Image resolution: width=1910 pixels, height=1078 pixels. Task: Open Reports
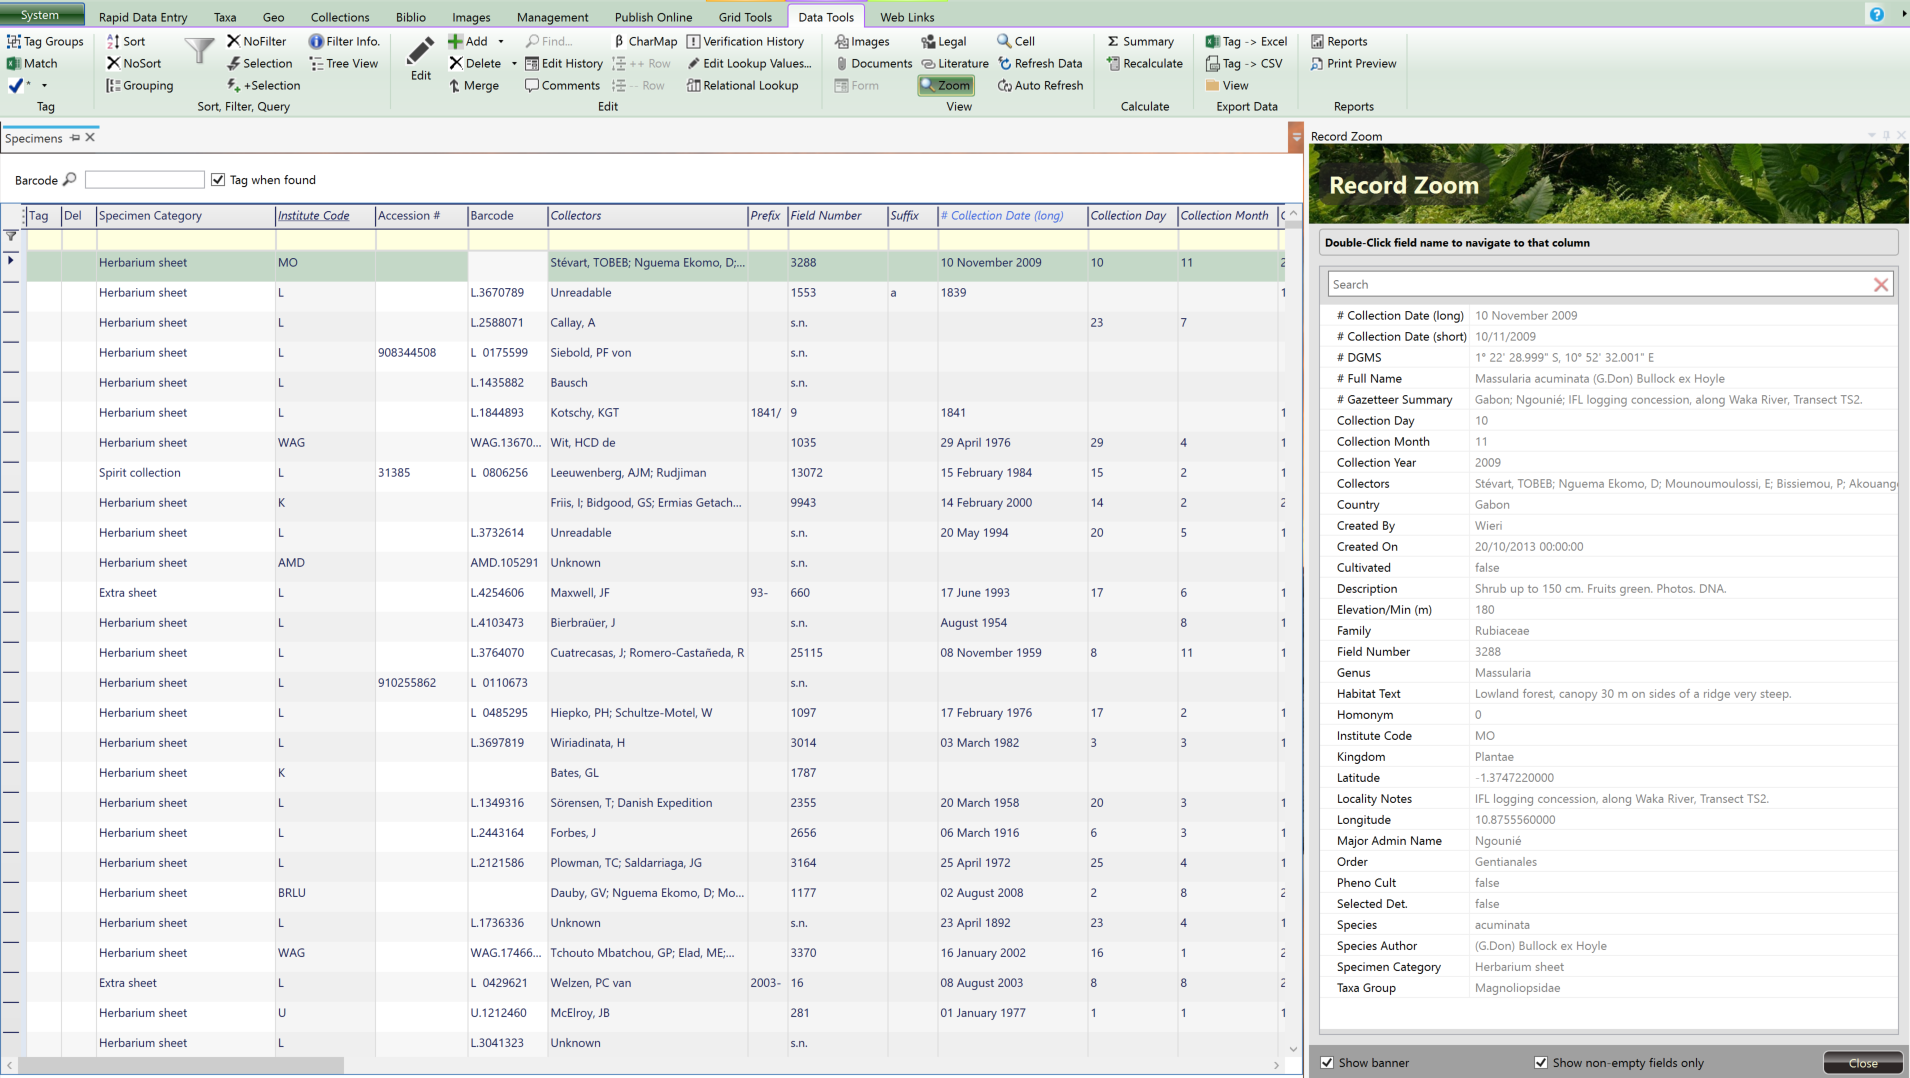(1338, 41)
